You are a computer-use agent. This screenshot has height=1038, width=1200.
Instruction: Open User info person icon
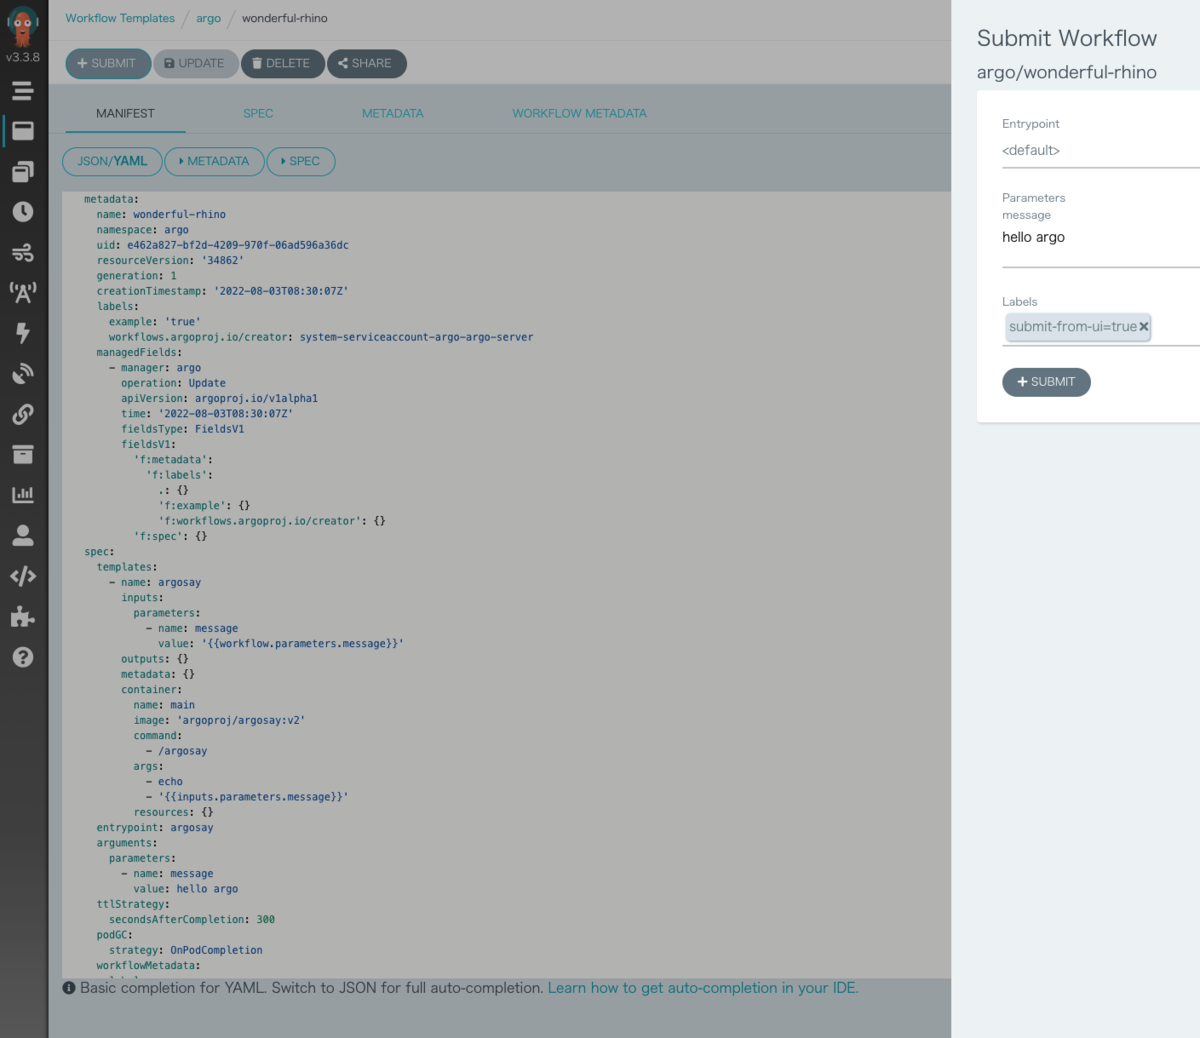[23, 536]
